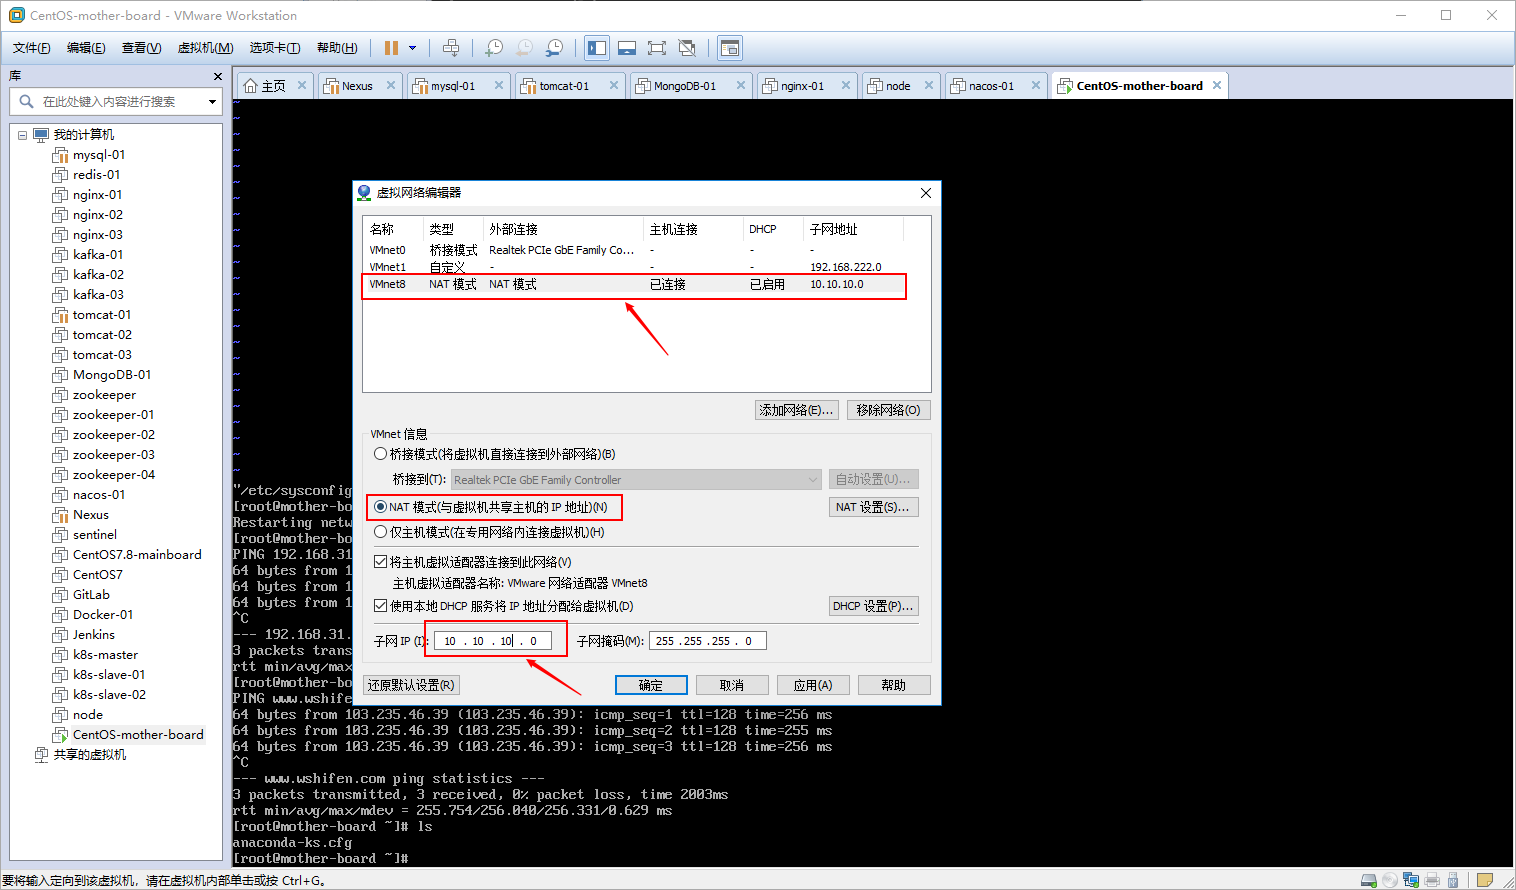Collapse the 我的计算机 tree node
The height and width of the screenshot is (890, 1516).
(22, 134)
